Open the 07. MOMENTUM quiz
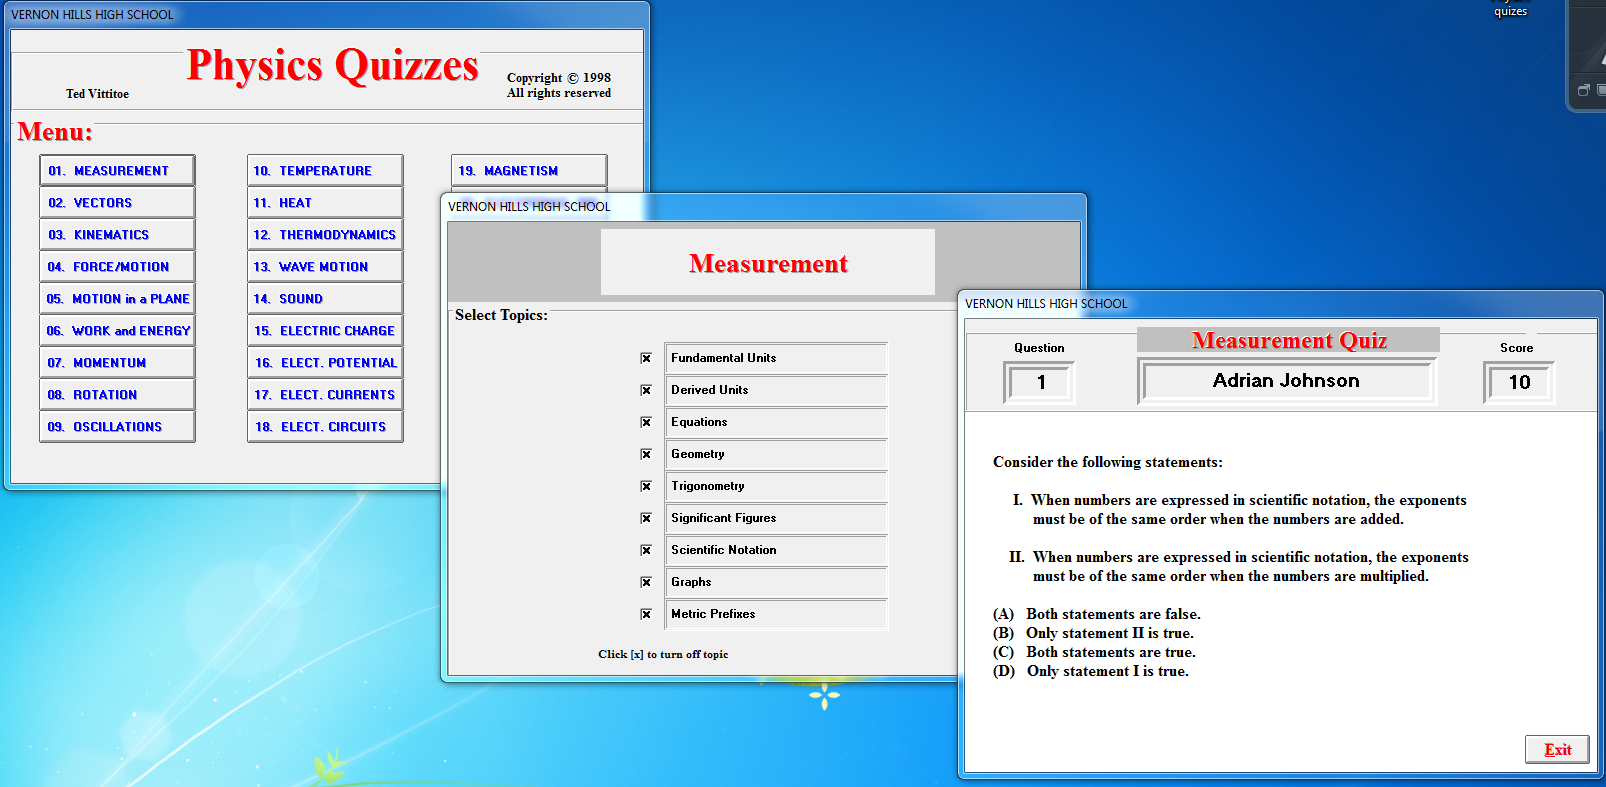The image size is (1606, 787). tap(117, 363)
